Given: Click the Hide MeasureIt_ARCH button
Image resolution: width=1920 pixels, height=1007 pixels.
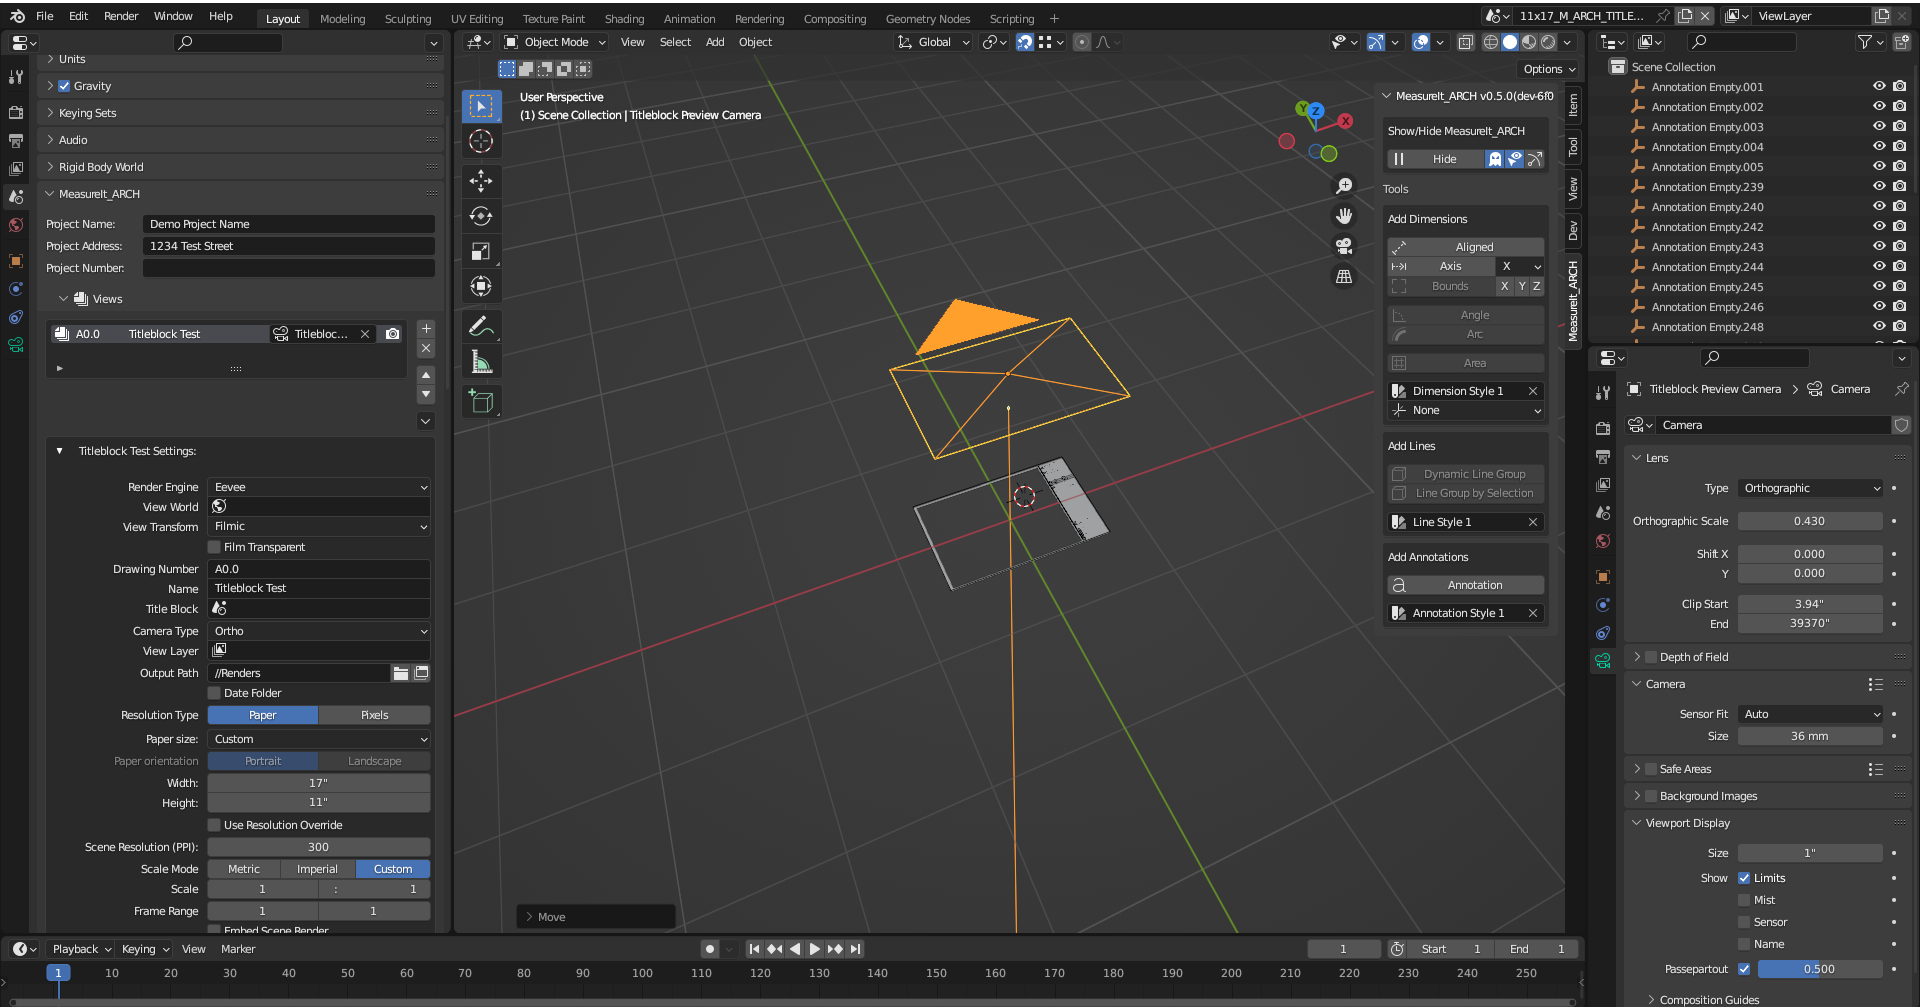Looking at the screenshot, I should (x=1436, y=159).
